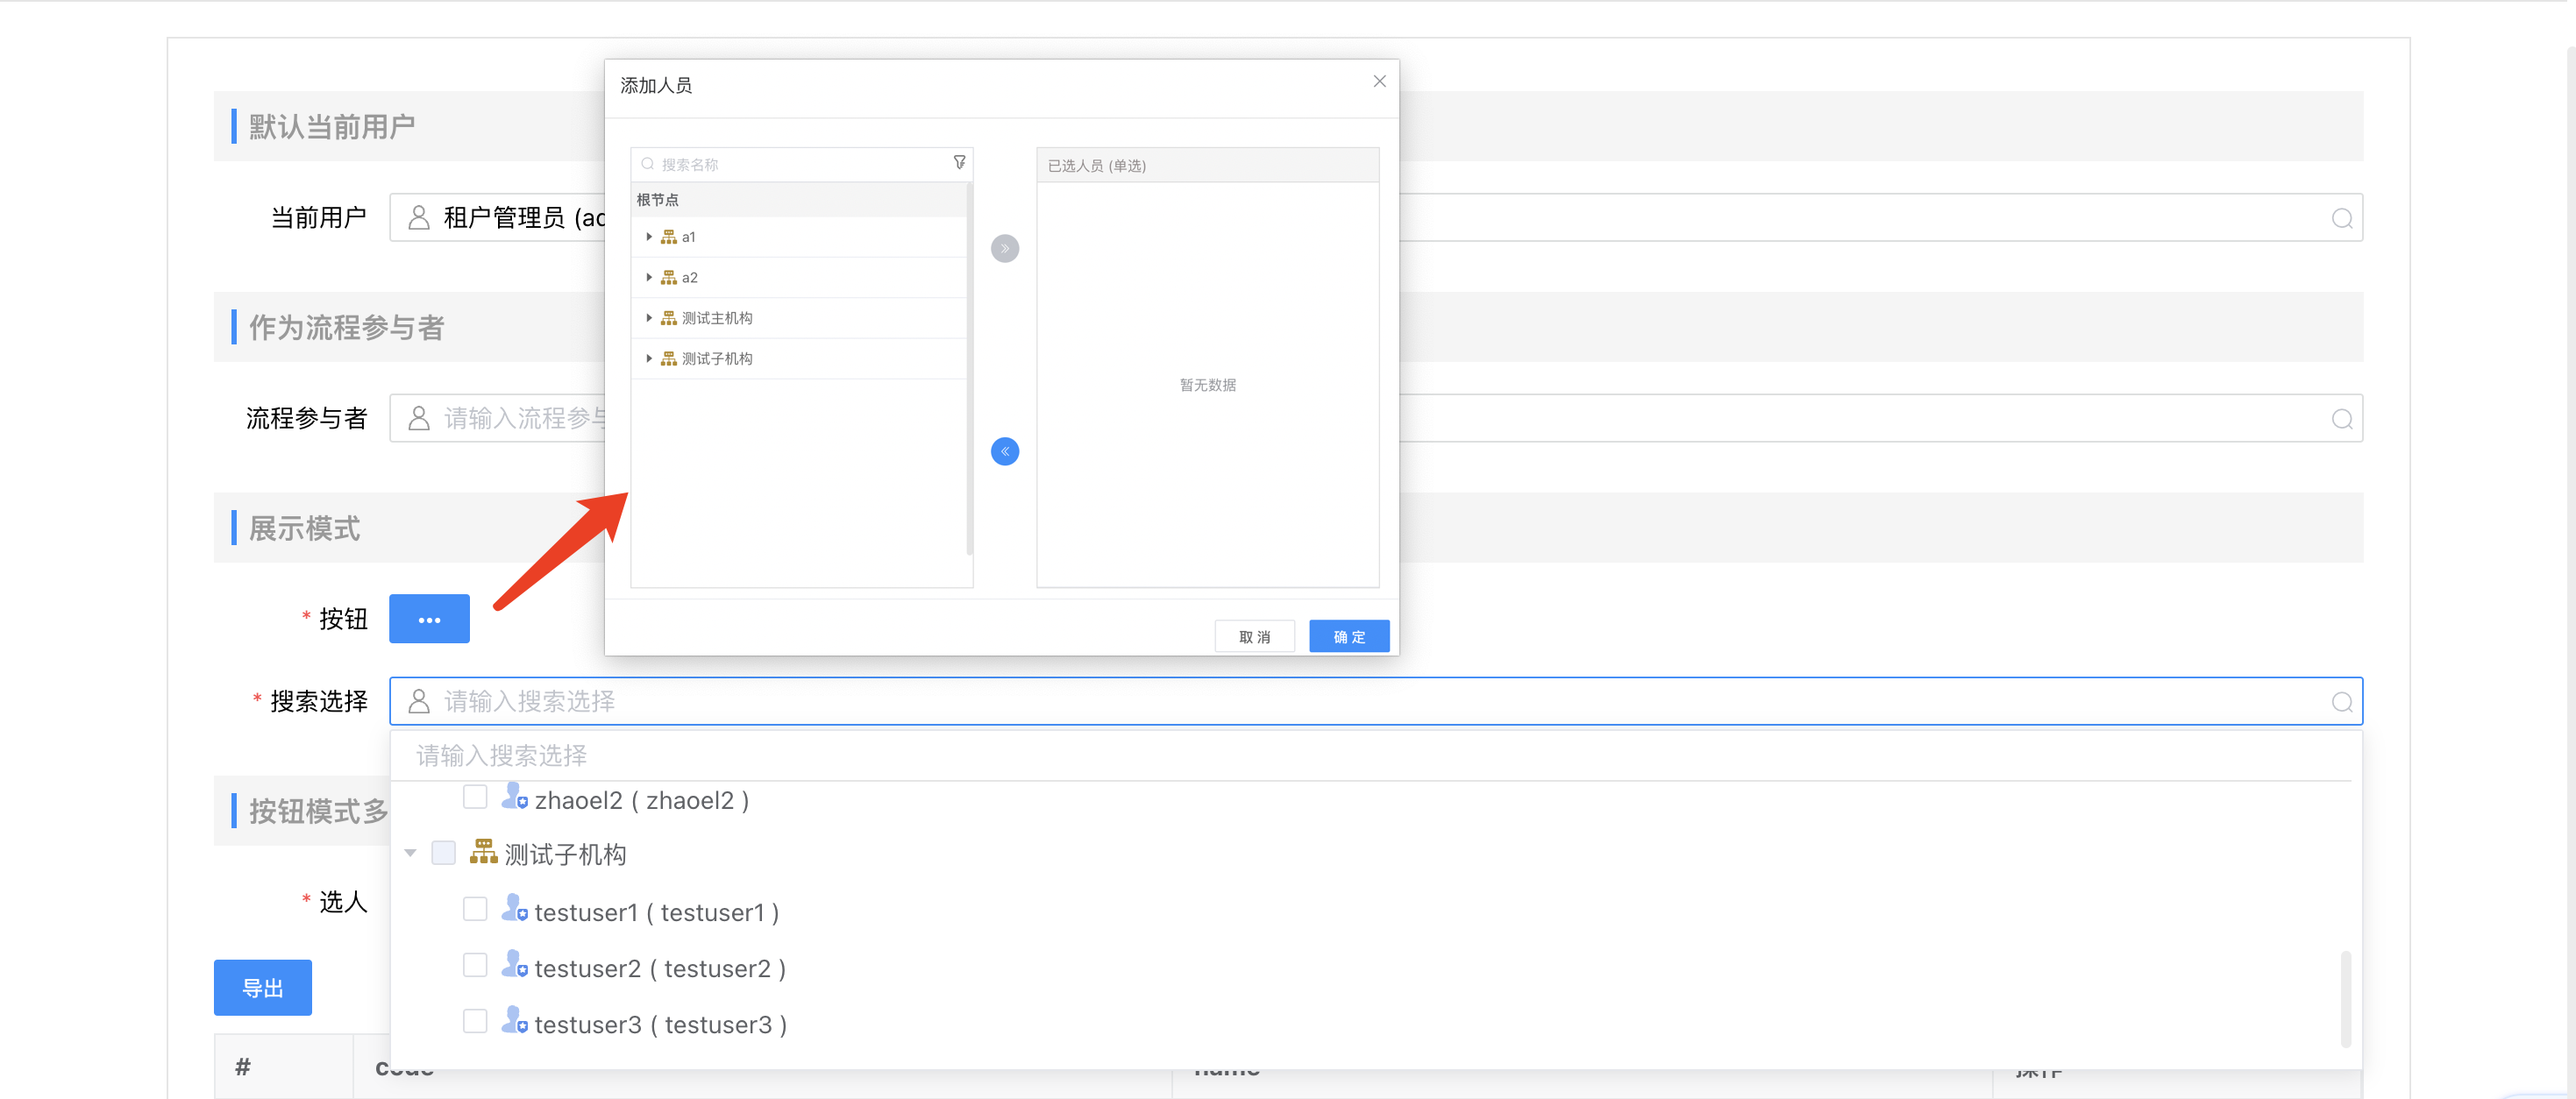Close the 添加人员 dialog
Viewport: 2576px width, 1099px height.
pyautogui.click(x=1379, y=82)
